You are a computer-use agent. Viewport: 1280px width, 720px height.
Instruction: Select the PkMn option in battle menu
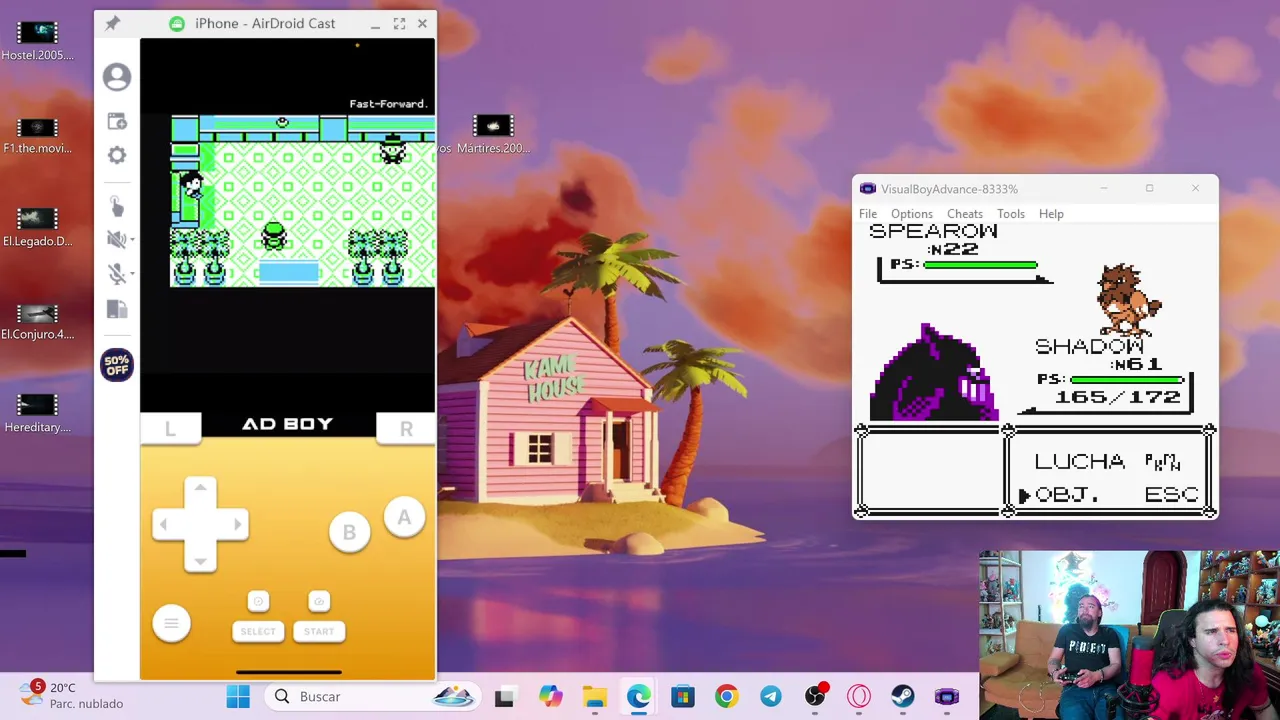click(x=1163, y=462)
